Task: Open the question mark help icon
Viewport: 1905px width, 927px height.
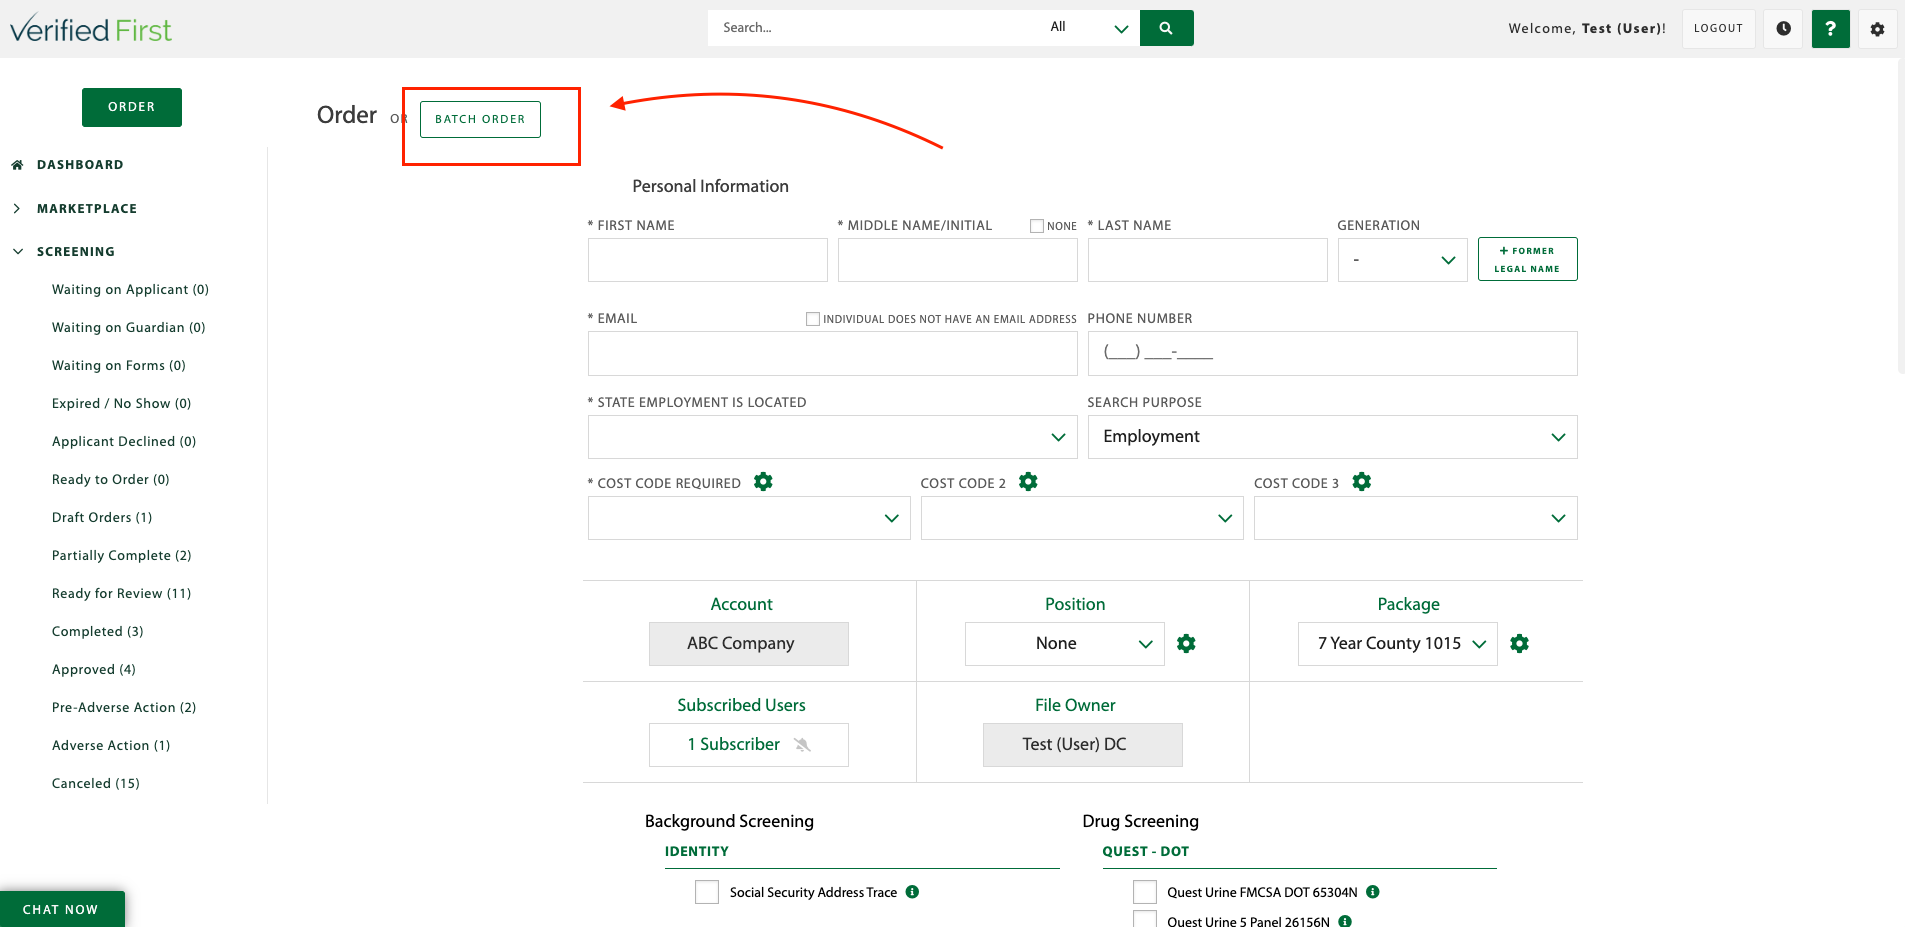Action: [x=1830, y=29]
